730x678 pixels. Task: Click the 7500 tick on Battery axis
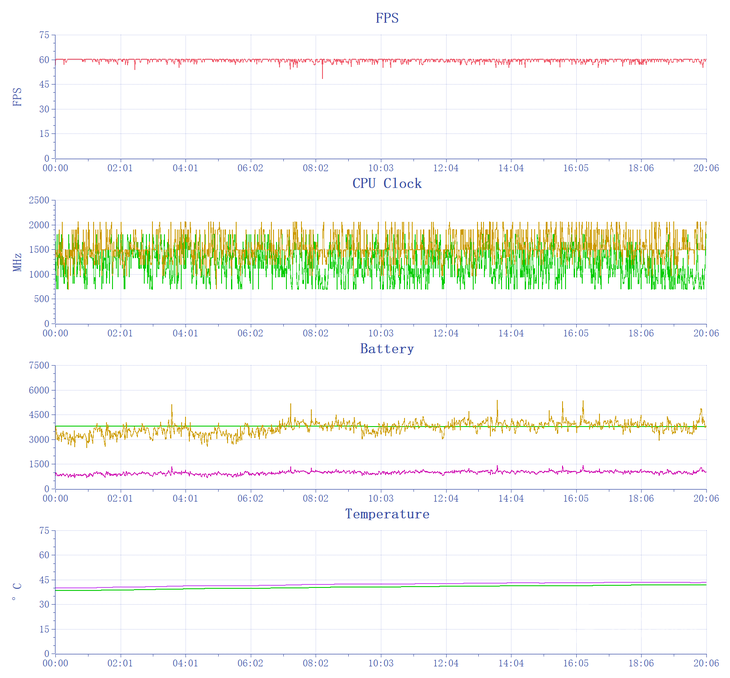pyautogui.click(x=37, y=365)
